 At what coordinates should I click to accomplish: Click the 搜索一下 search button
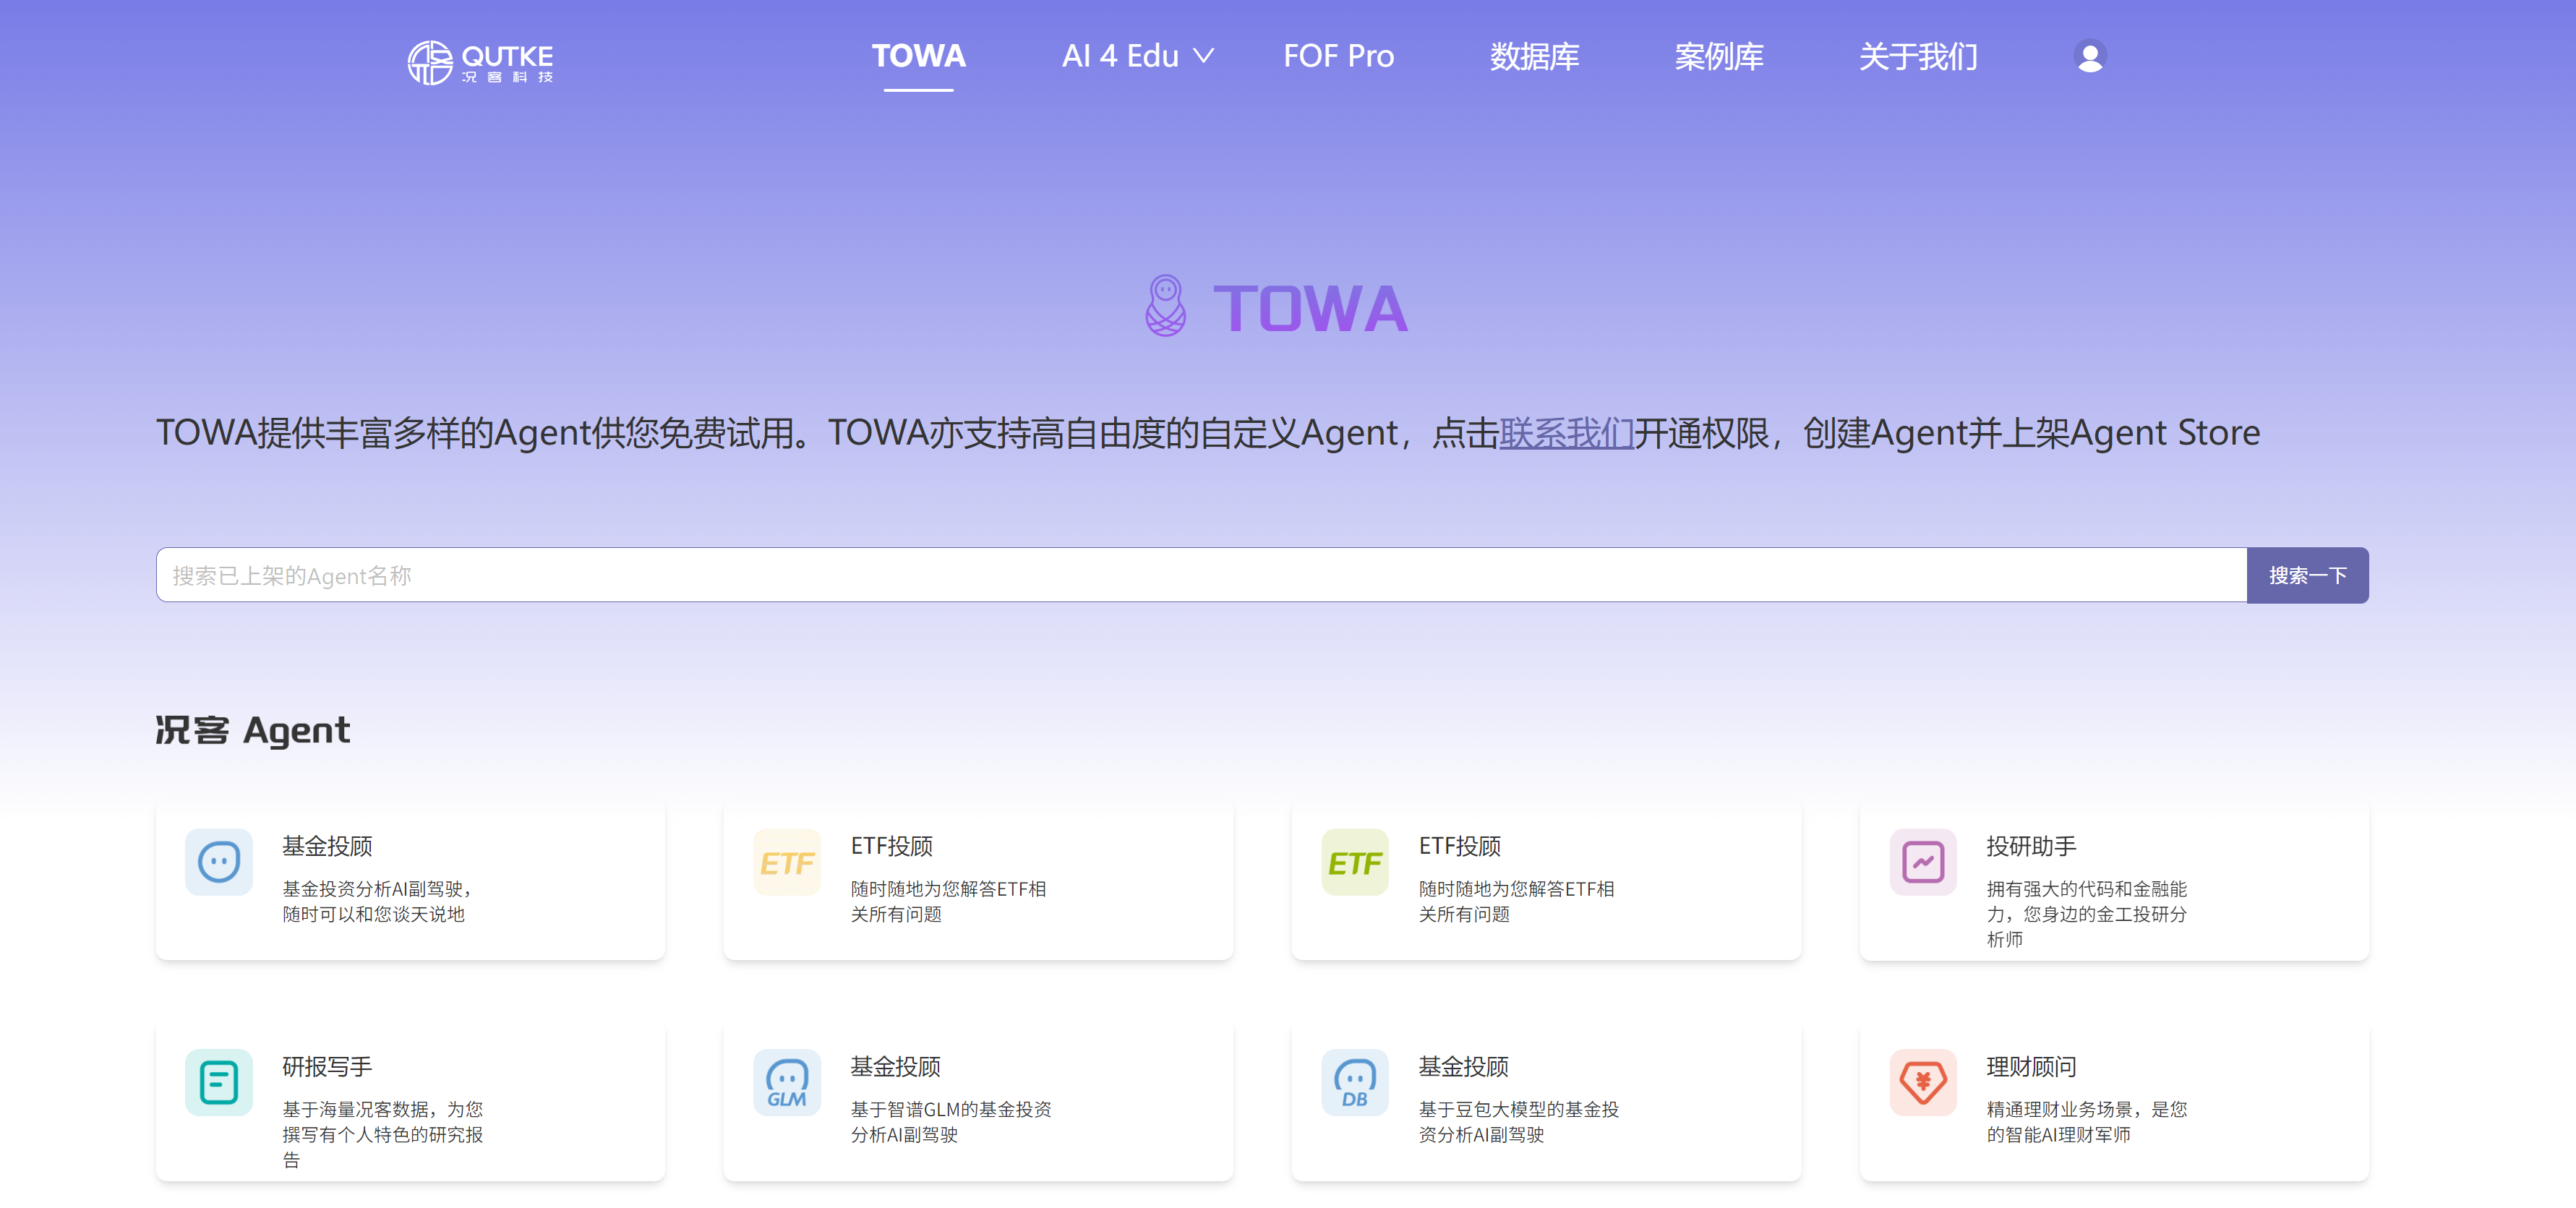pos(2307,575)
